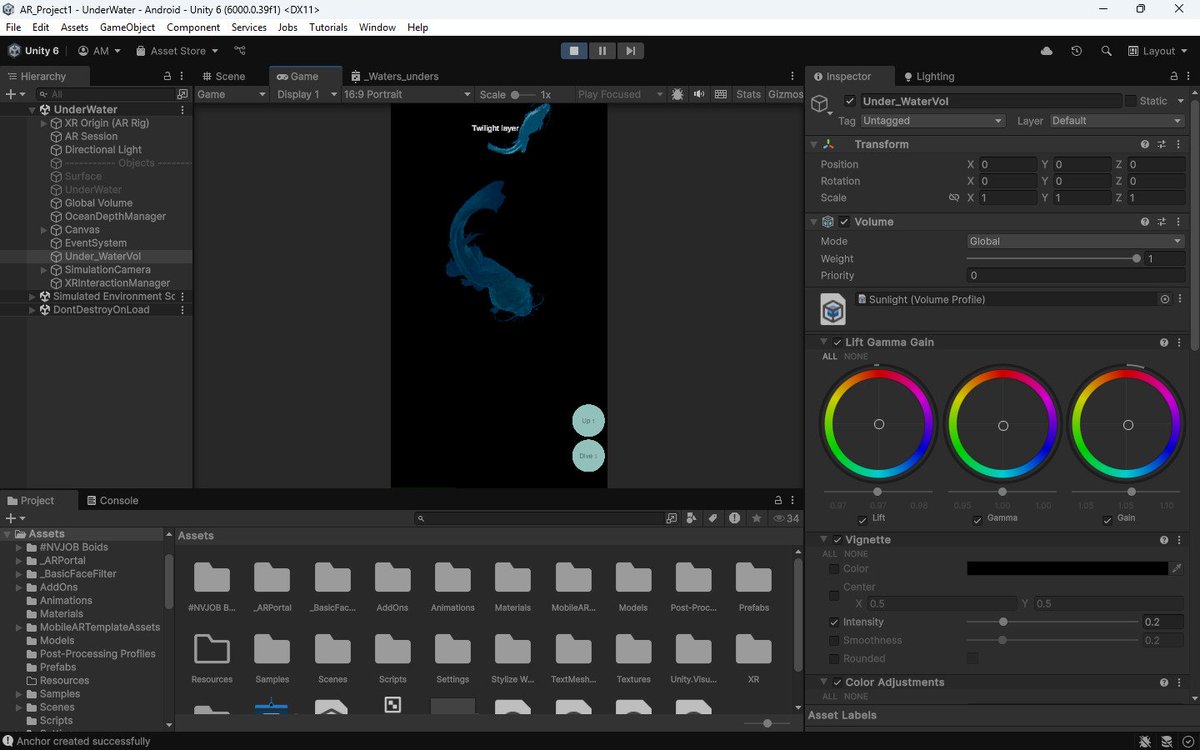Image resolution: width=1200 pixels, height=750 pixels.
Task: Click the Up button in the game view
Action: (x=588, y=421)
